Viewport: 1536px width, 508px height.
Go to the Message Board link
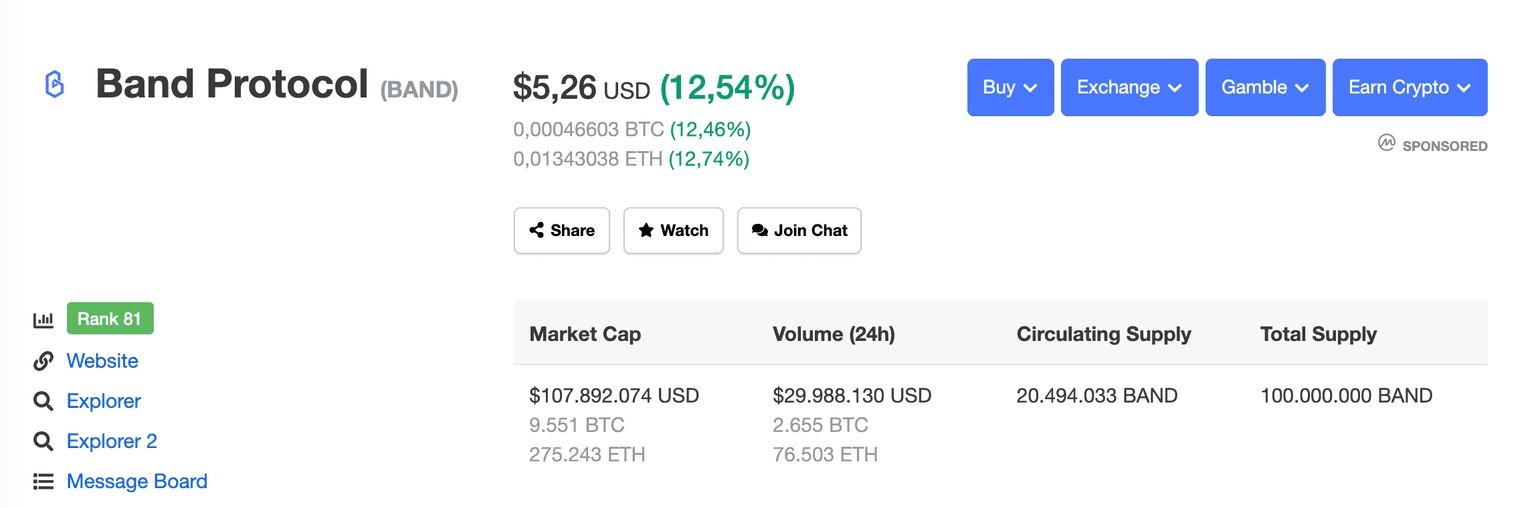click(137, 482)
